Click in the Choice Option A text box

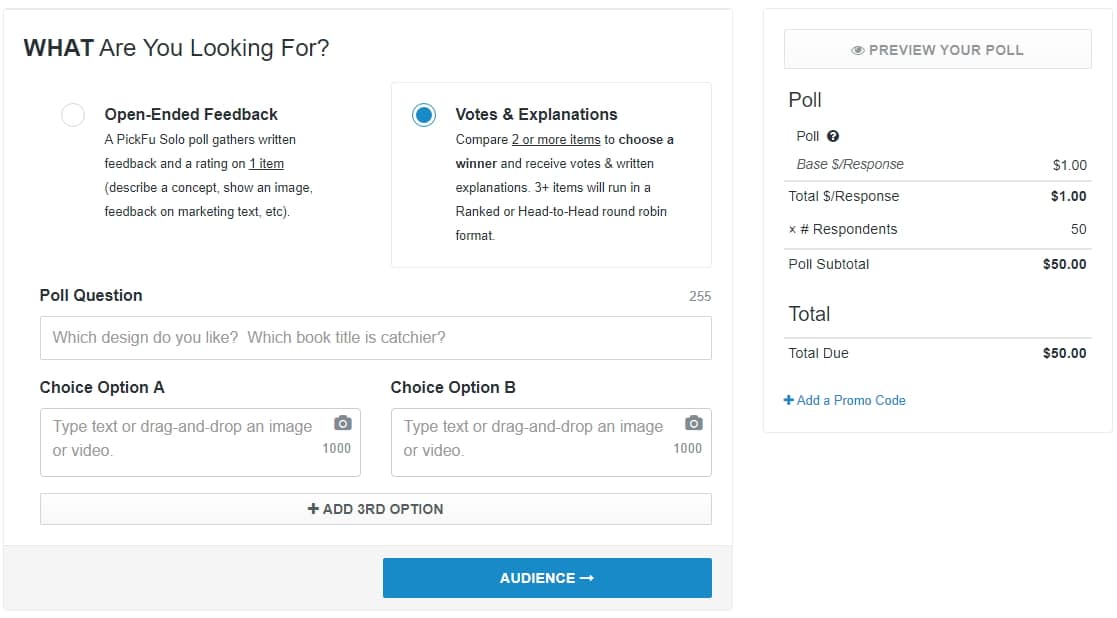click(200, 442)
